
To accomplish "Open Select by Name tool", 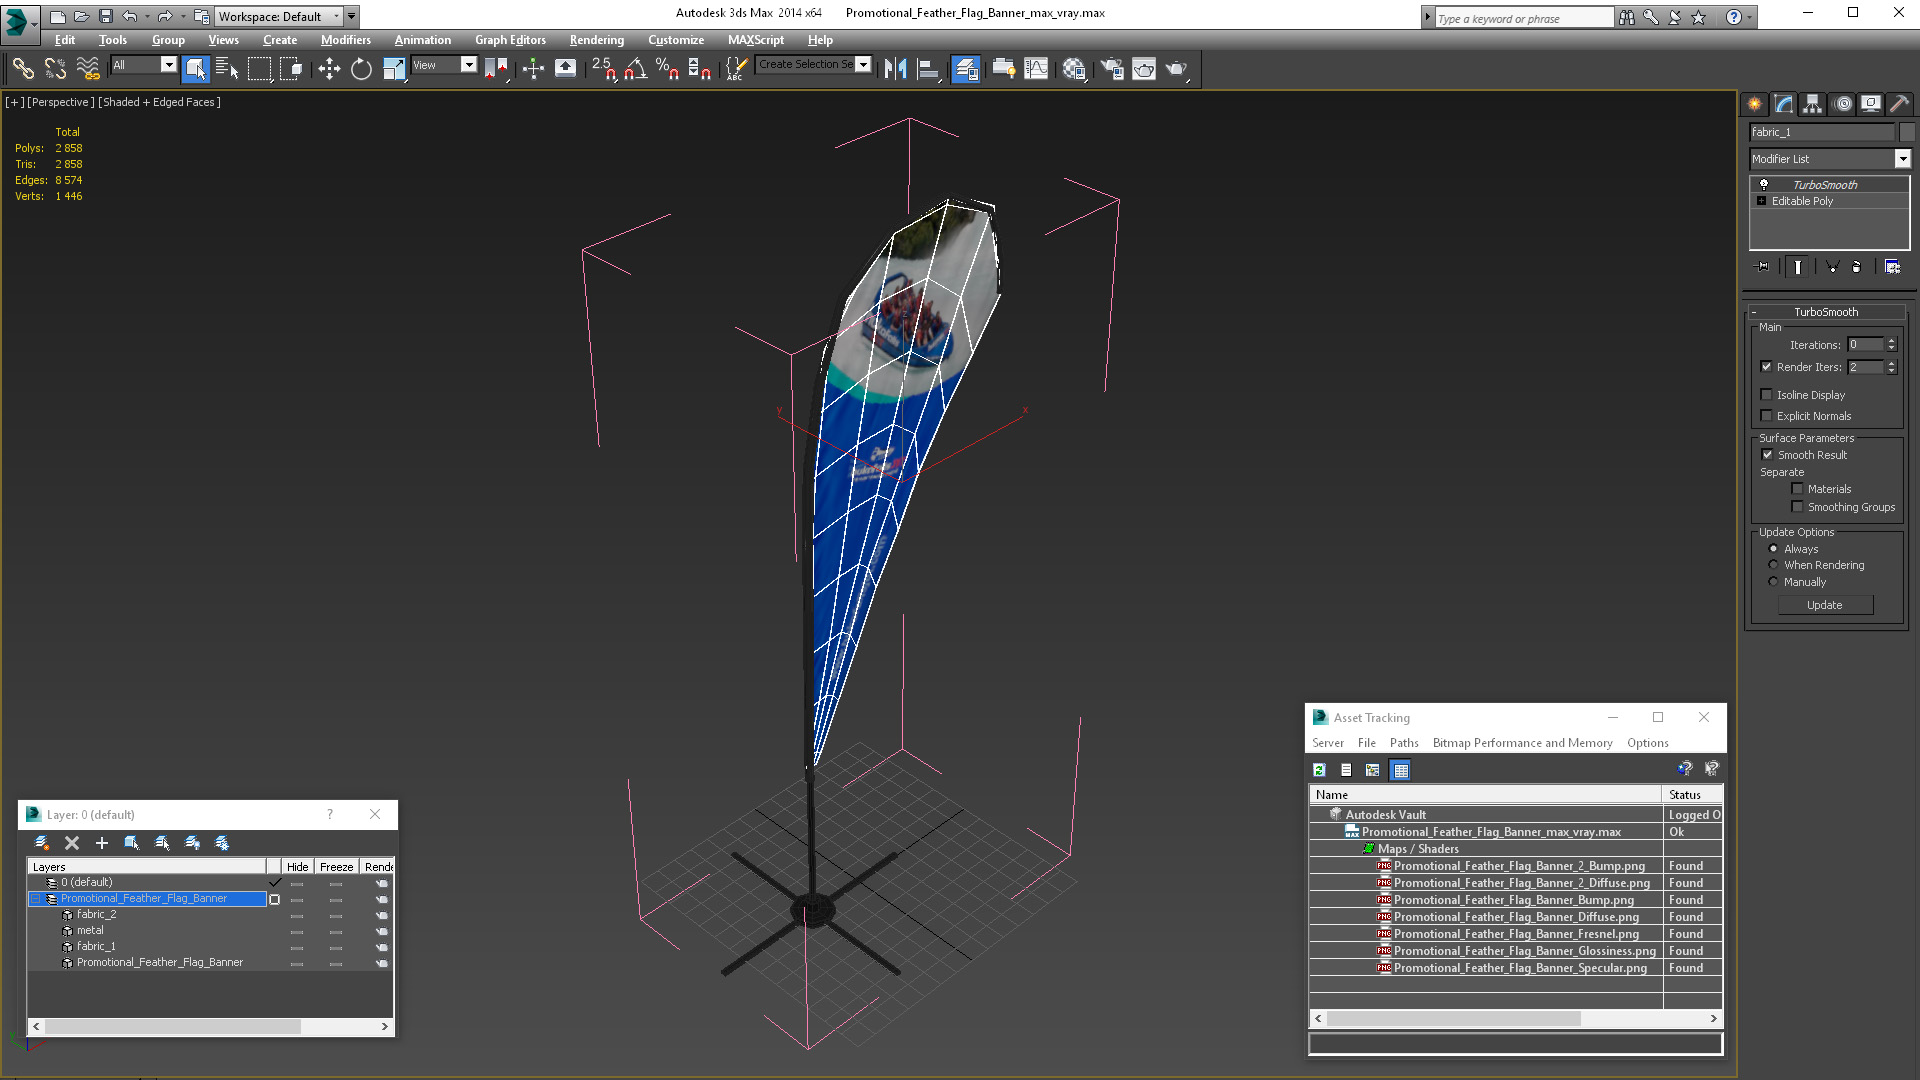I will (227, 68).
